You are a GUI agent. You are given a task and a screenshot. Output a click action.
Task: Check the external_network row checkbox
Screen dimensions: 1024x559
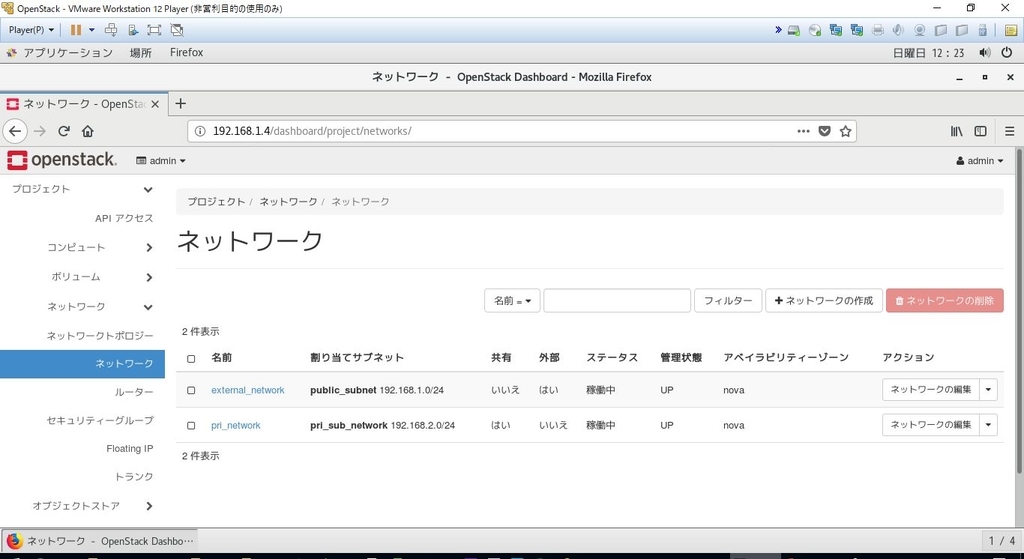(191, 391)
